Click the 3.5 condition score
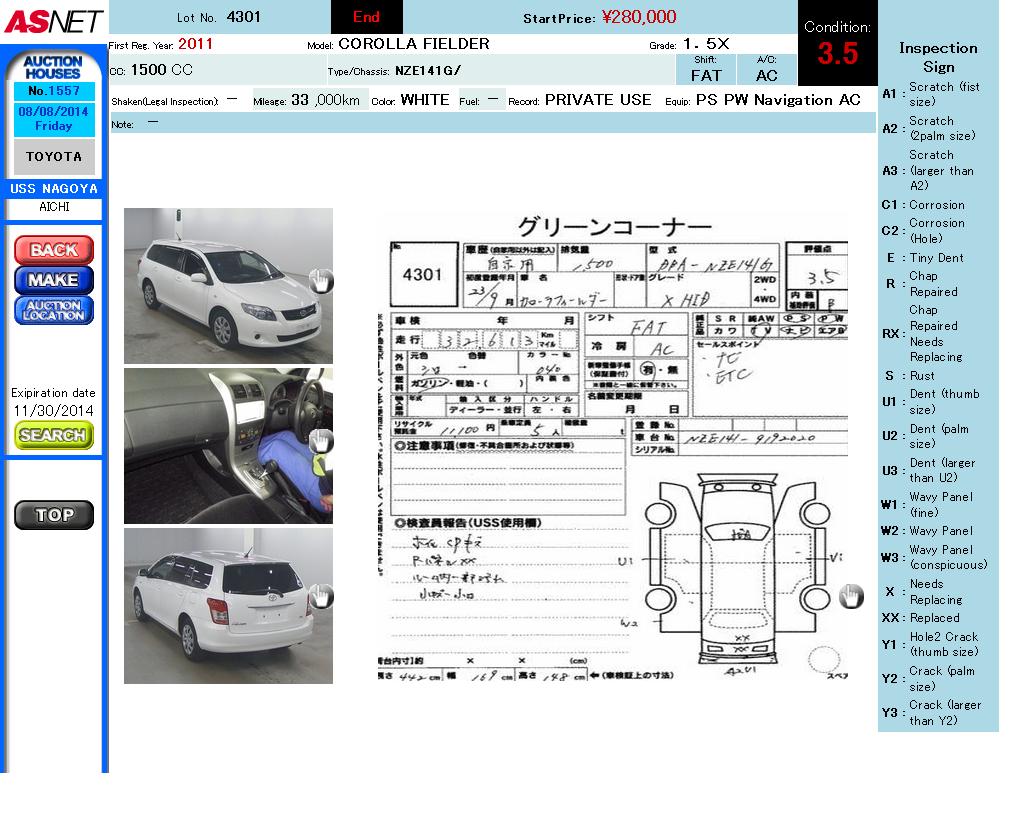The image size is (1030, 813). click(x=837, y=54)
